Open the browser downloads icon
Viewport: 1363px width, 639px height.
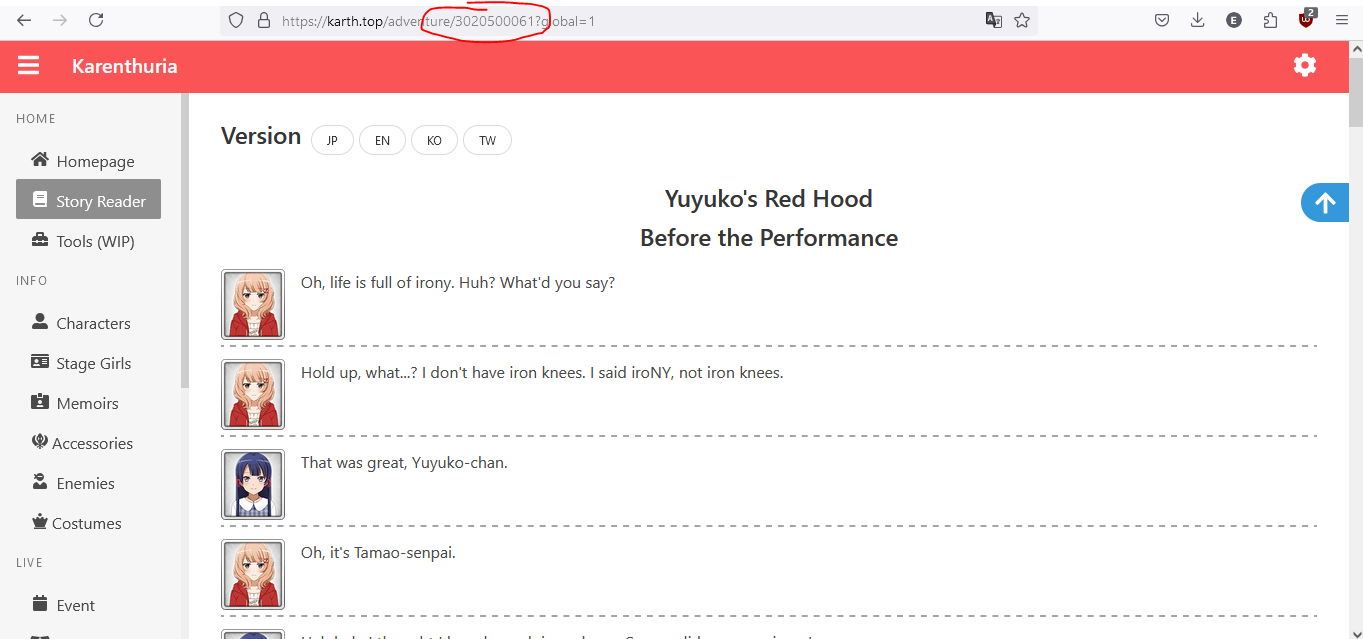click(x=1198, y=20)
